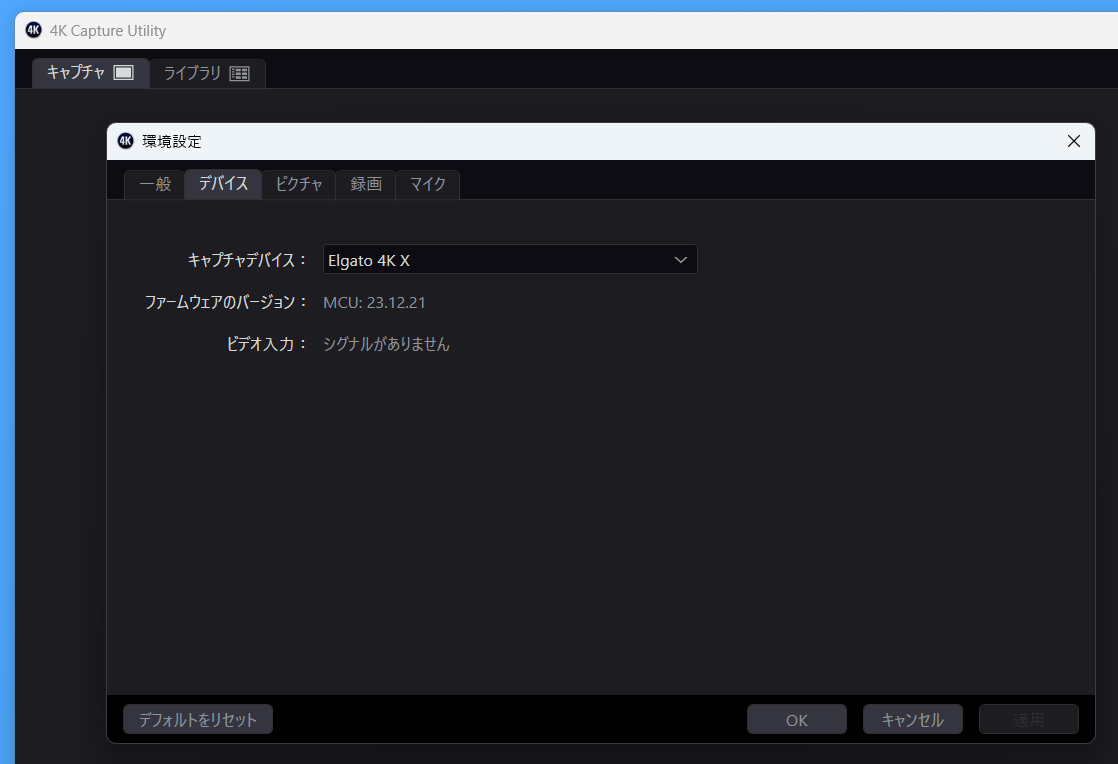The width and height of the screenshot is (1118, 764).
Task: Confirm settings with OK button
Action: (796, 720)
